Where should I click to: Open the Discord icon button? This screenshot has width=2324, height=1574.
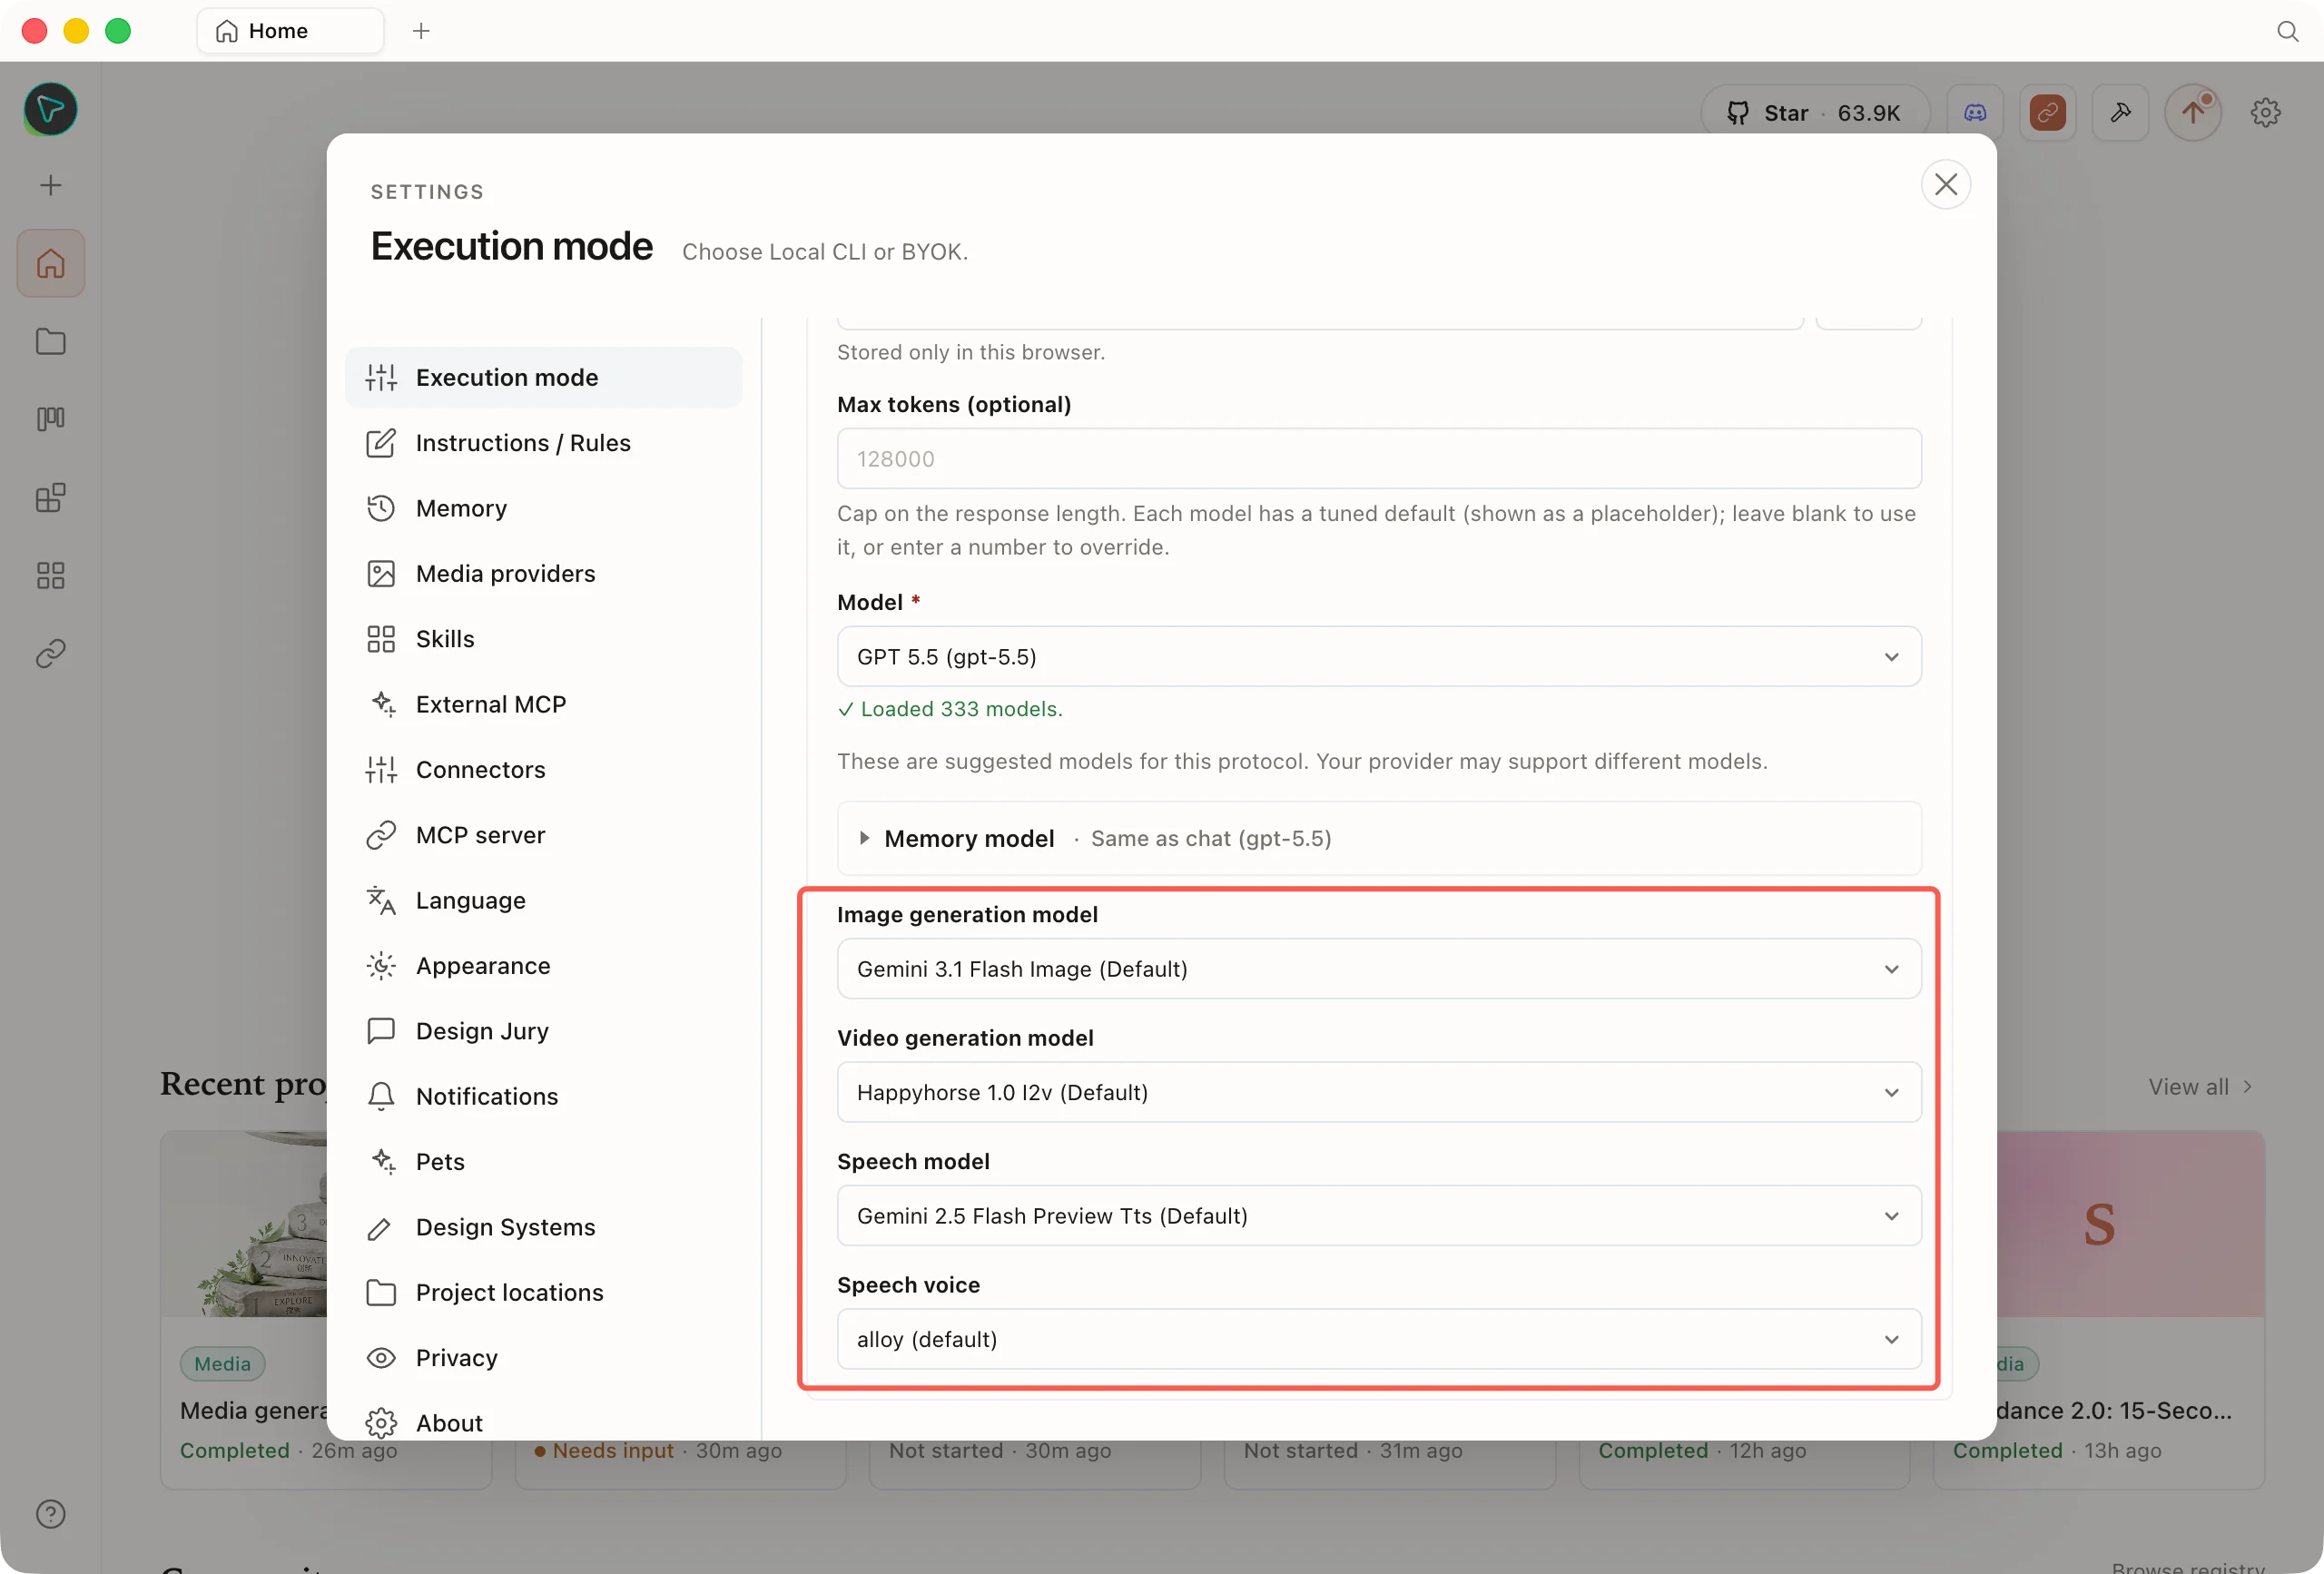(1975, 113)
